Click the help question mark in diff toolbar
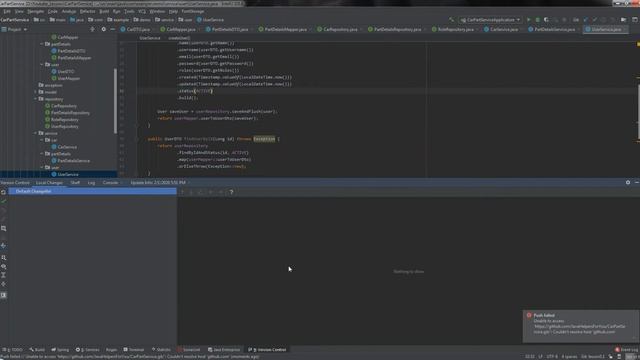640x360 pixels. [231, 192]
